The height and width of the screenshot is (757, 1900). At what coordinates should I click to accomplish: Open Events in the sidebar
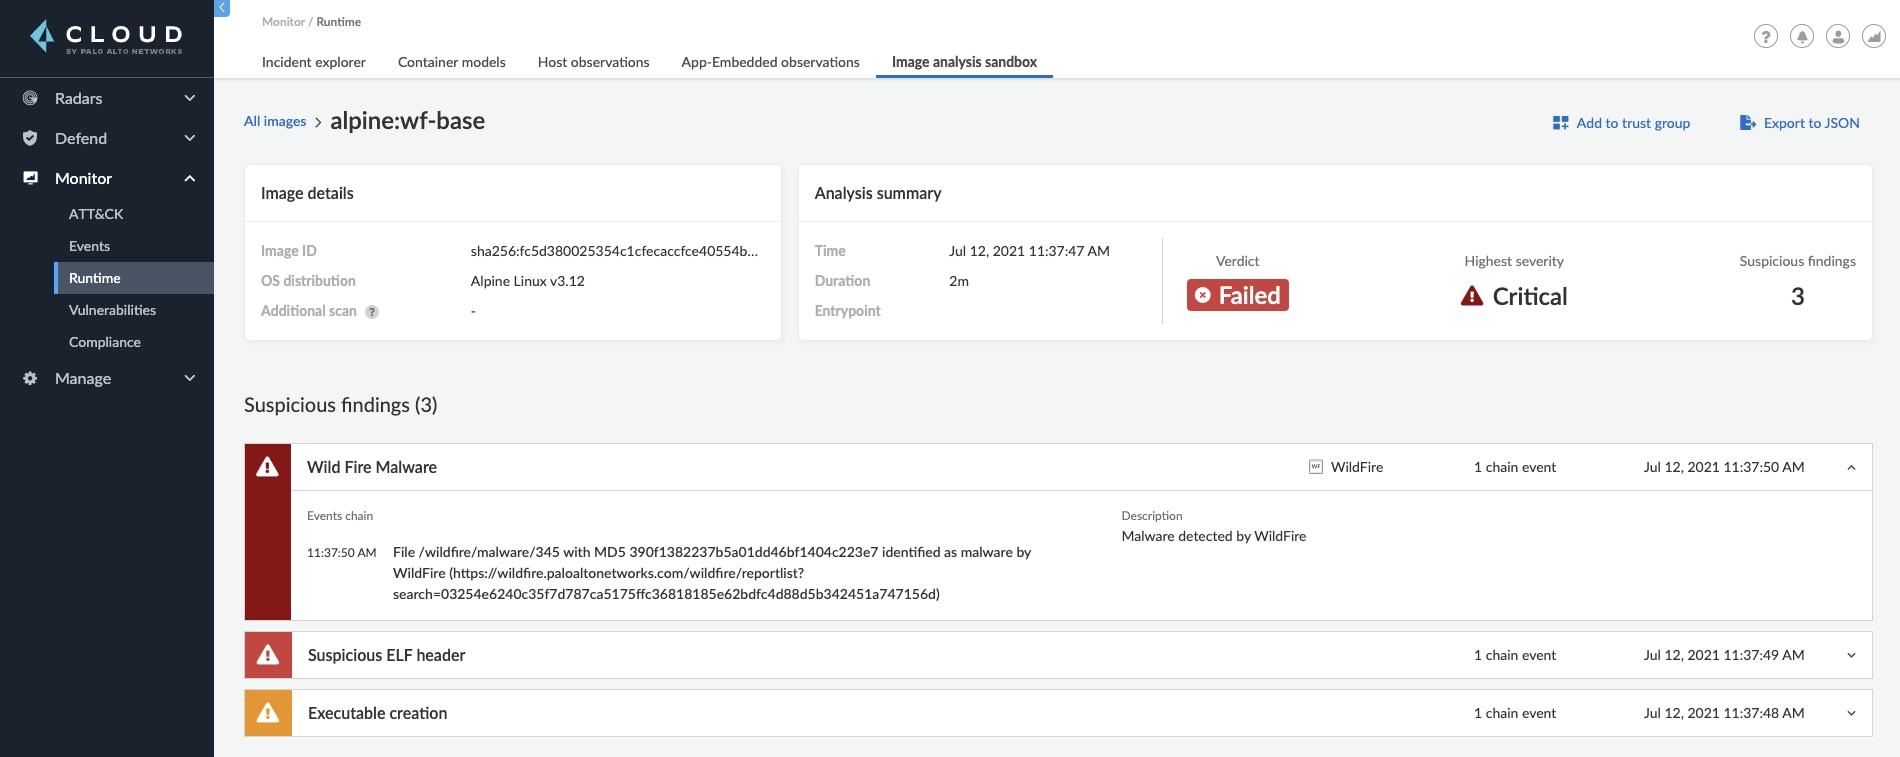pyautogui.click(x=89, y=246)
